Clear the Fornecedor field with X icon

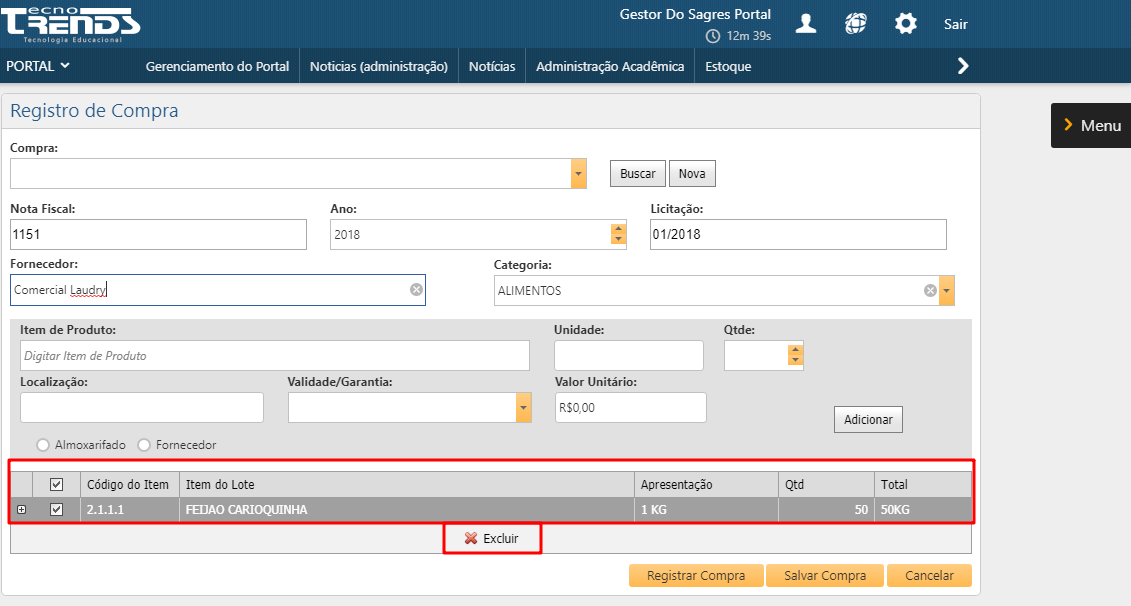[x=416, y=290]
